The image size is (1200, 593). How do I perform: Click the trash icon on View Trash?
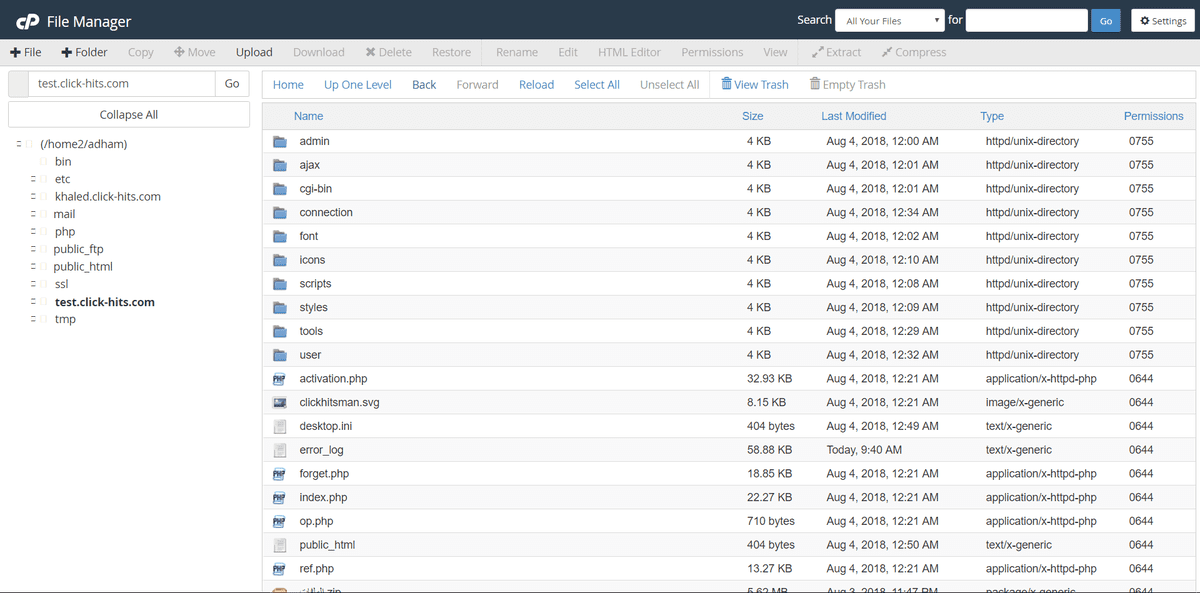726,84
